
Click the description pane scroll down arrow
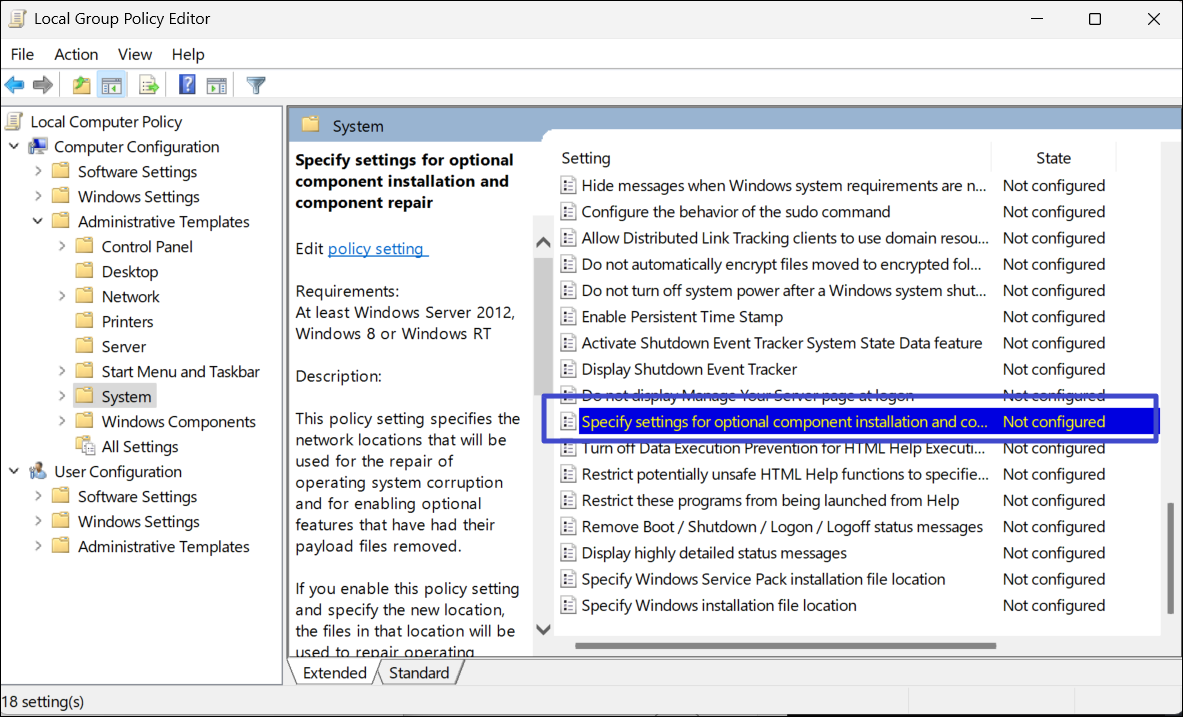544,629
